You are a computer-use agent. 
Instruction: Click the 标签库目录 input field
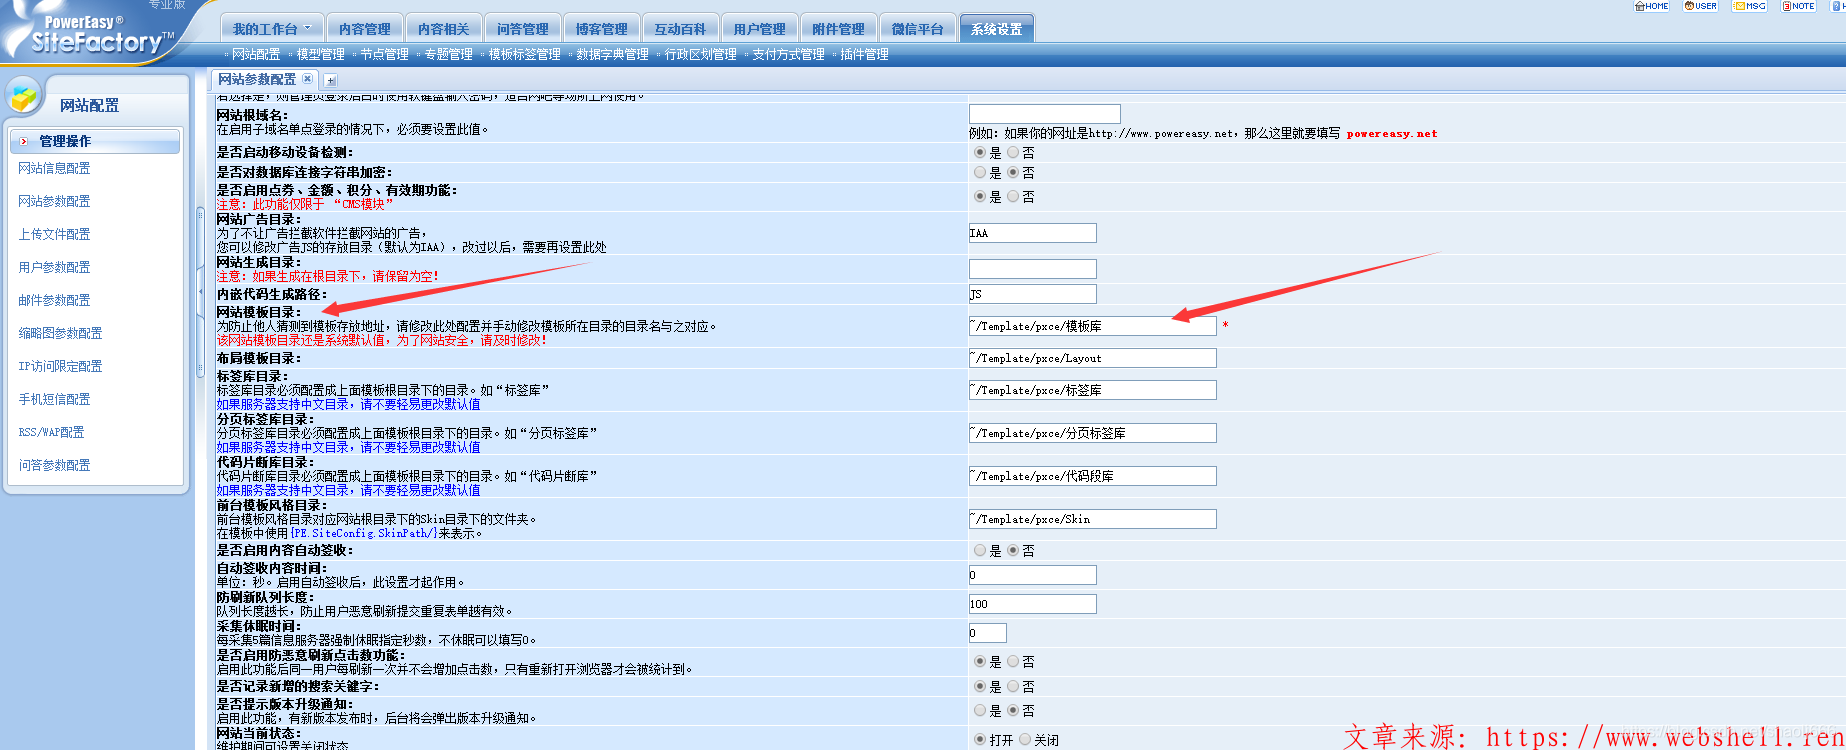pyautogui.click(x=1093, y=390)
